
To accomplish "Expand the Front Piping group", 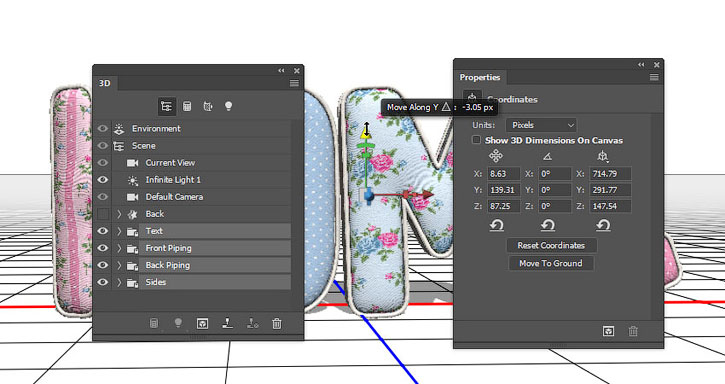I will [119, 248].
